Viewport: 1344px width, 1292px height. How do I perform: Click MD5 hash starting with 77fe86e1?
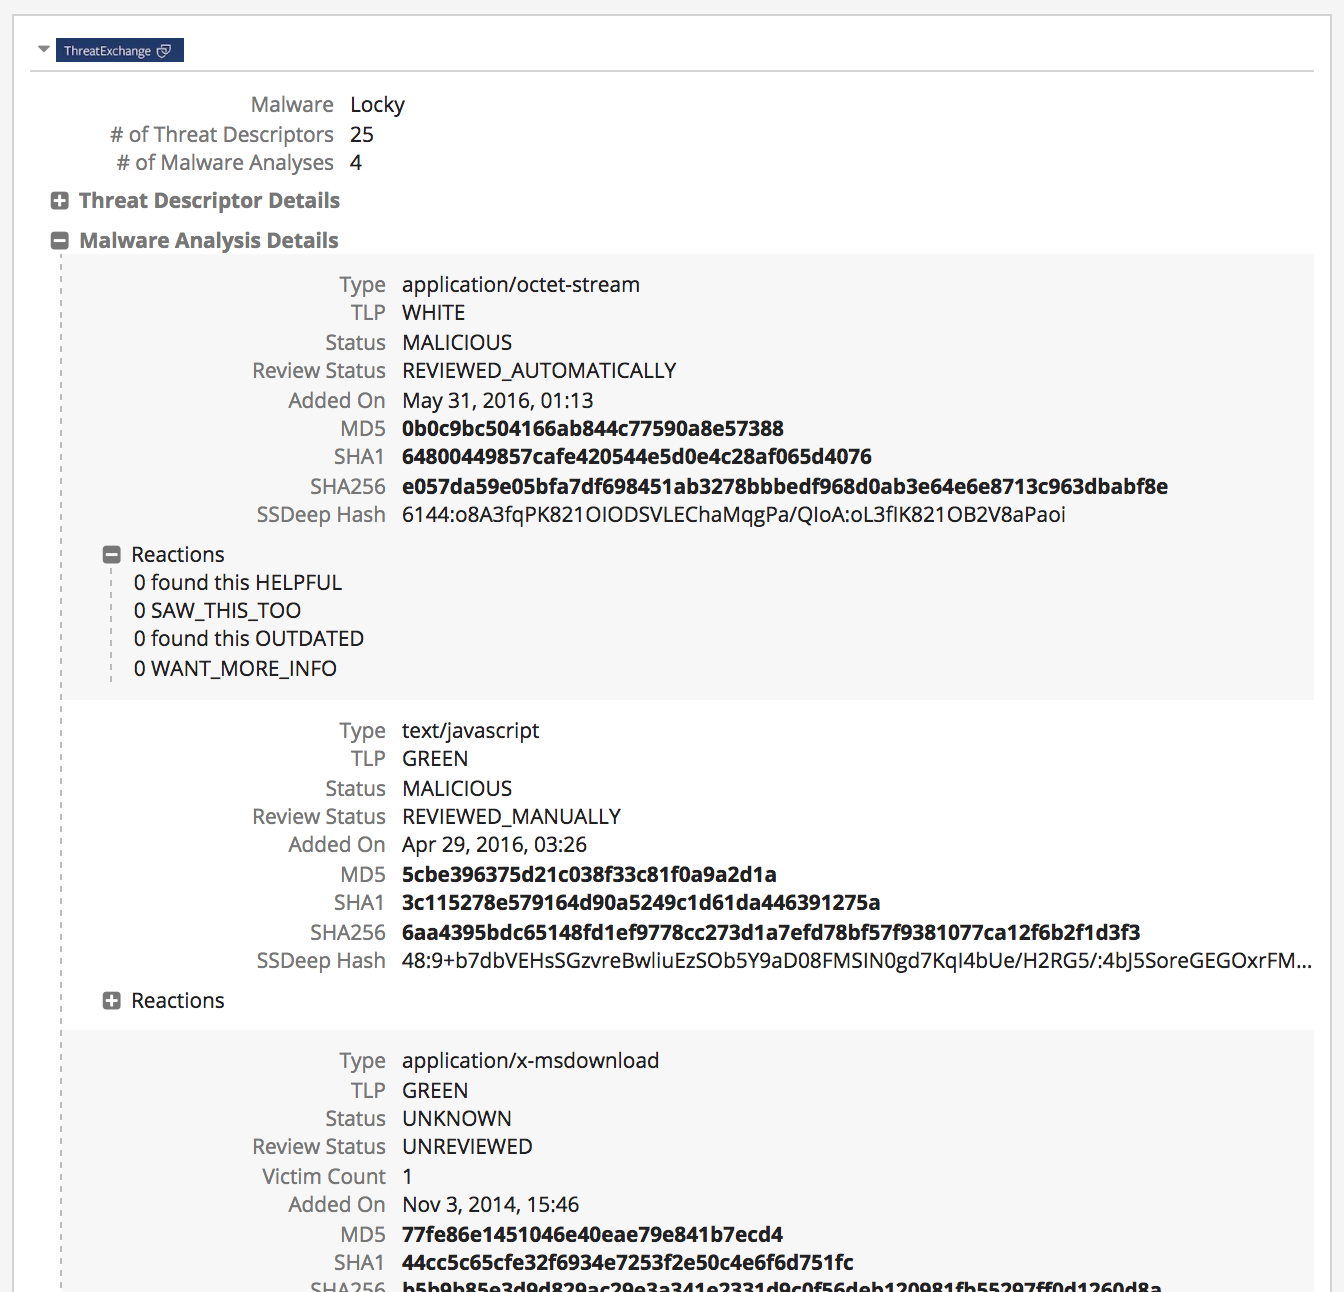click(592, 1235)
